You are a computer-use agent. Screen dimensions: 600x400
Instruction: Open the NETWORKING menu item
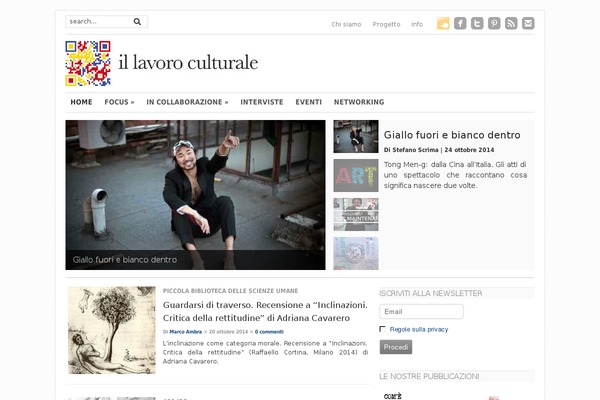tap(359, 102)
